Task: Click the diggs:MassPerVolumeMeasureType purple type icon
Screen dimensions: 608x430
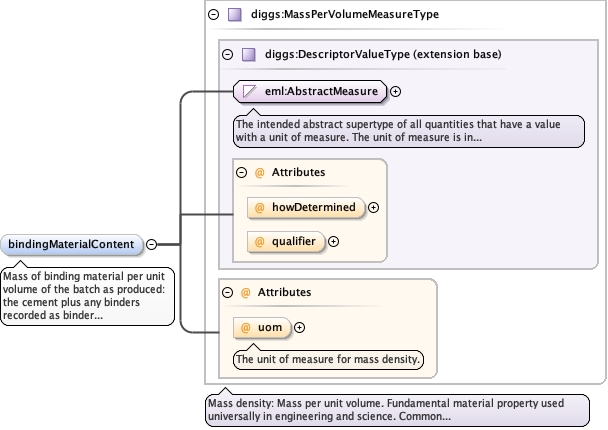Action: pyautogui.click(x=235, y=15)
